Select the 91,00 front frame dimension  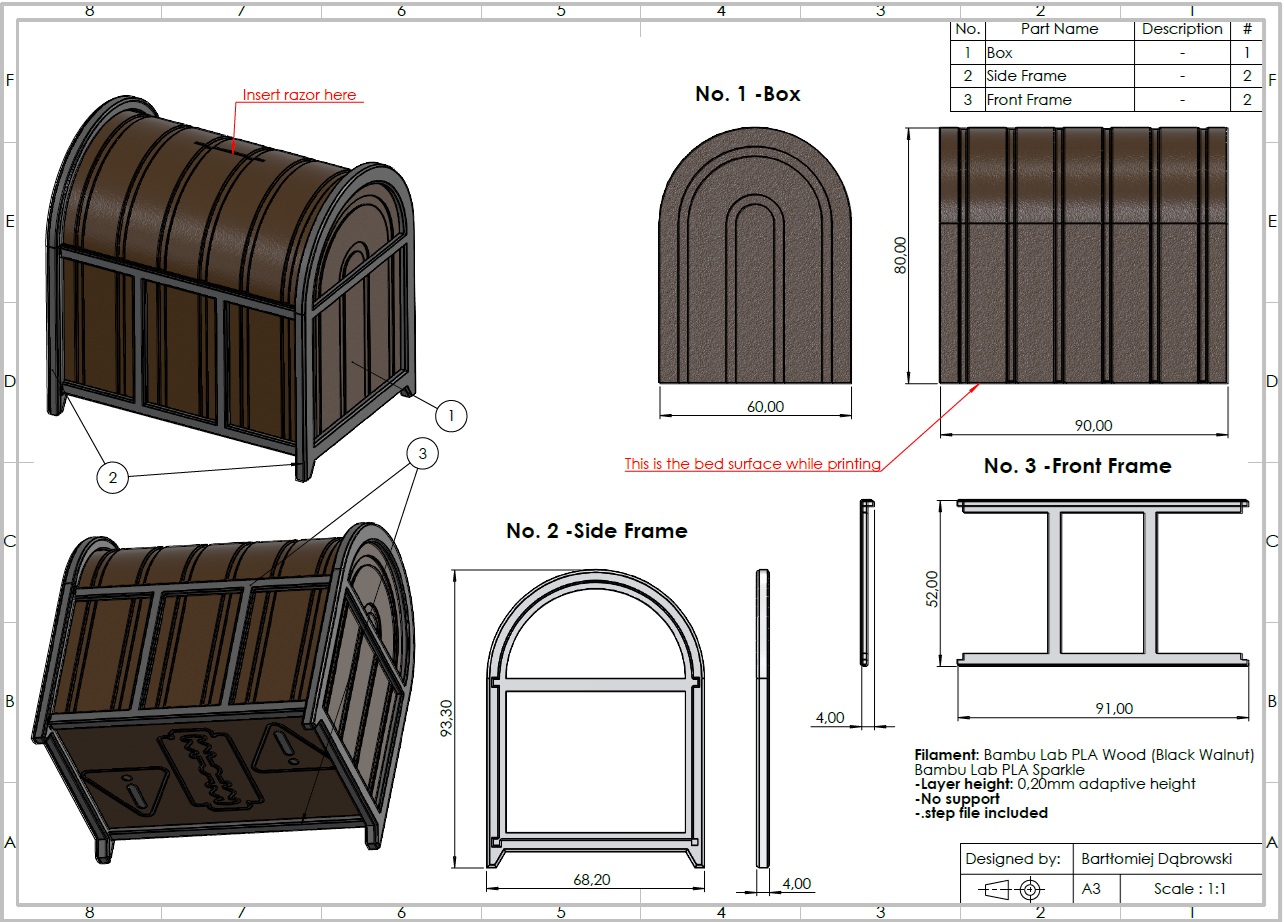(1114, 708)
